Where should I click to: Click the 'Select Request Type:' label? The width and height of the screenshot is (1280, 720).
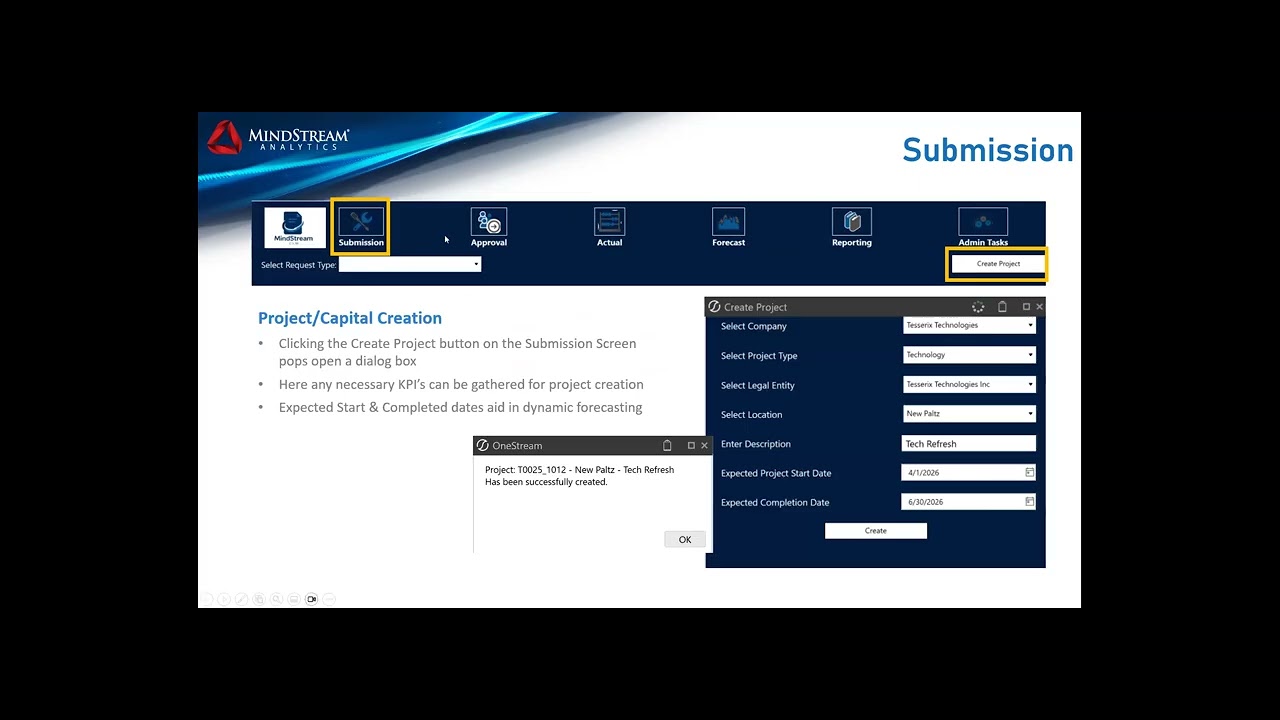(298, 265)
